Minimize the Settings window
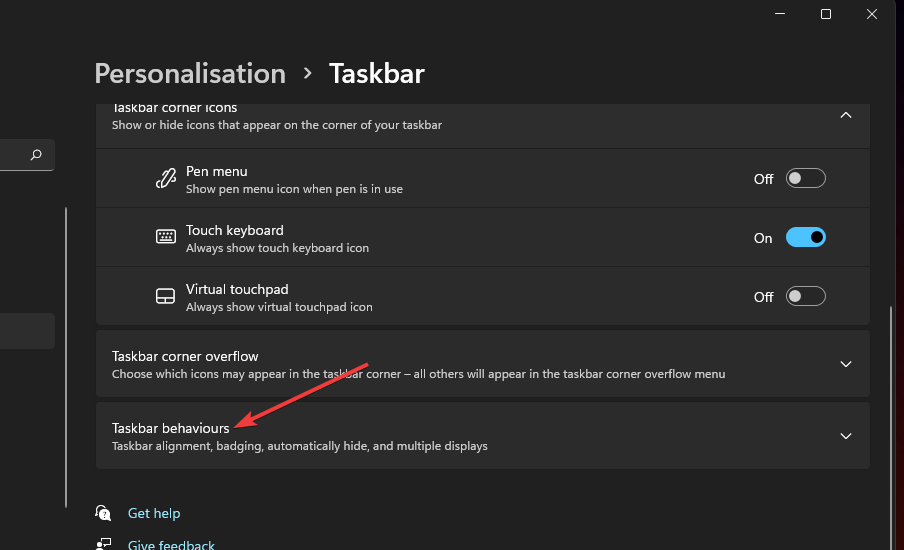Screen dimensions: 904x550 (780, 14)
